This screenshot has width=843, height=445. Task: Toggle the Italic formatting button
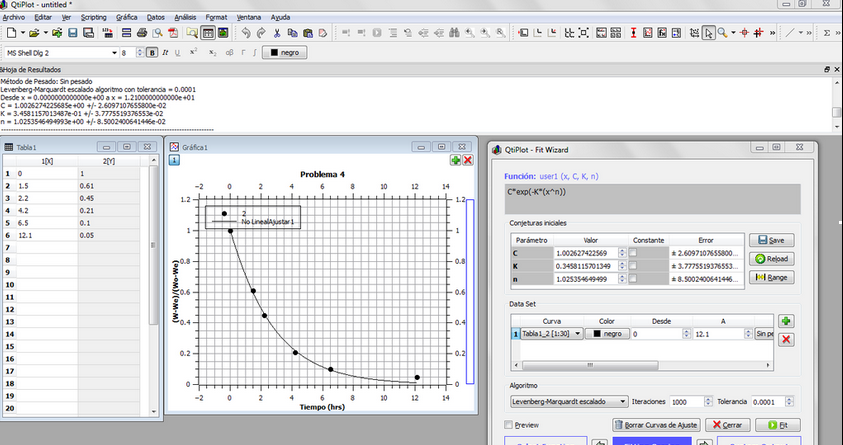[165, 53]
